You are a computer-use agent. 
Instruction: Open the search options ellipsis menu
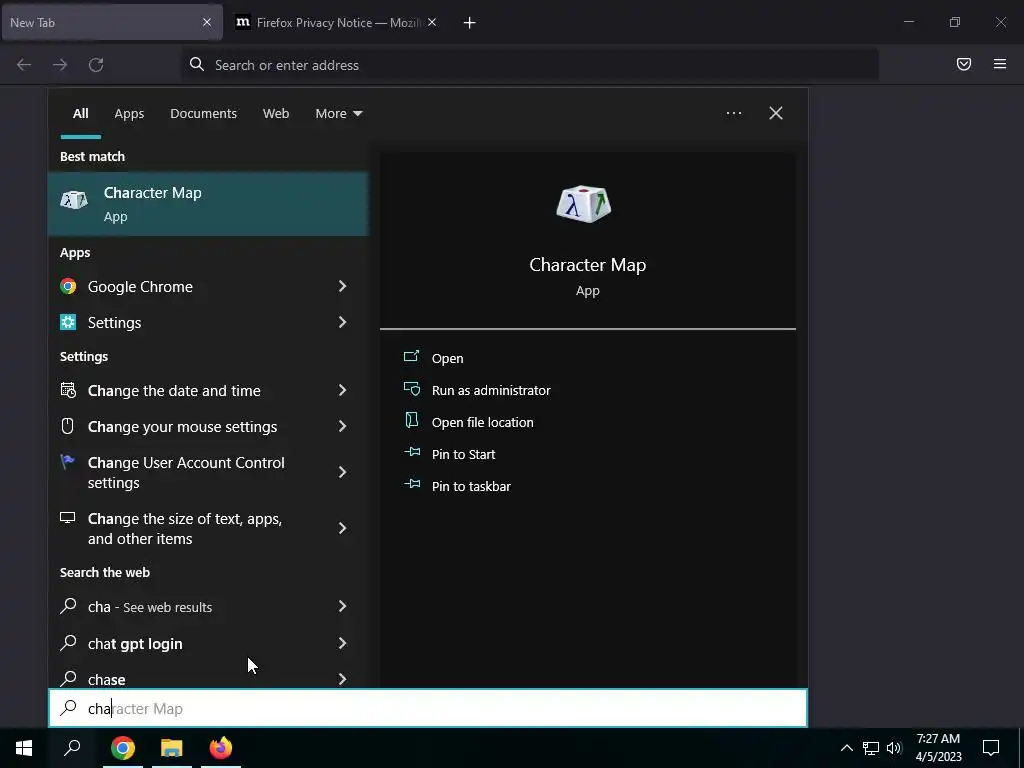(x=734, y=113)
